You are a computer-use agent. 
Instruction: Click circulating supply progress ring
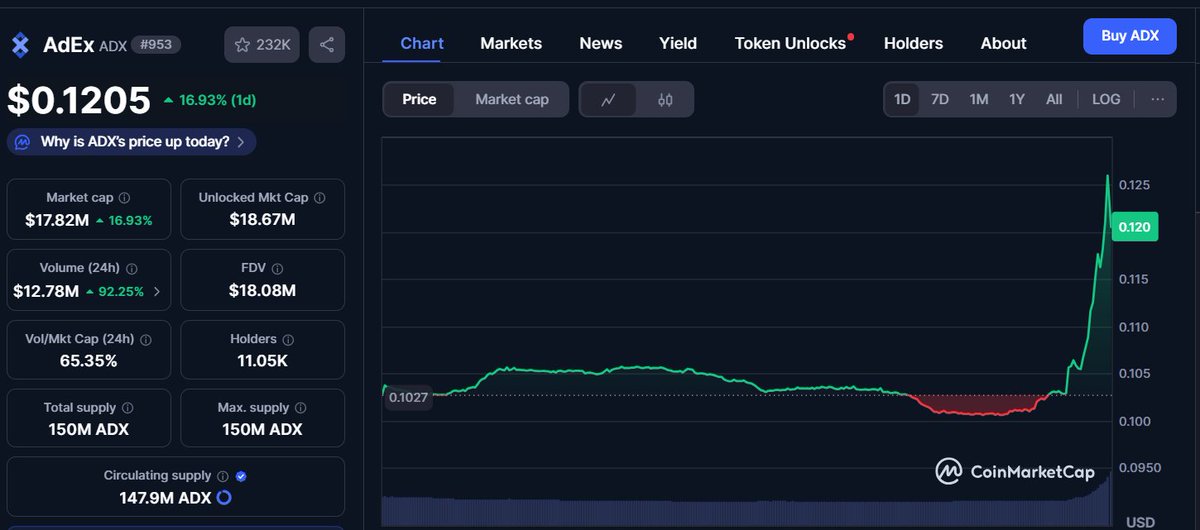(x=224, y=497)
